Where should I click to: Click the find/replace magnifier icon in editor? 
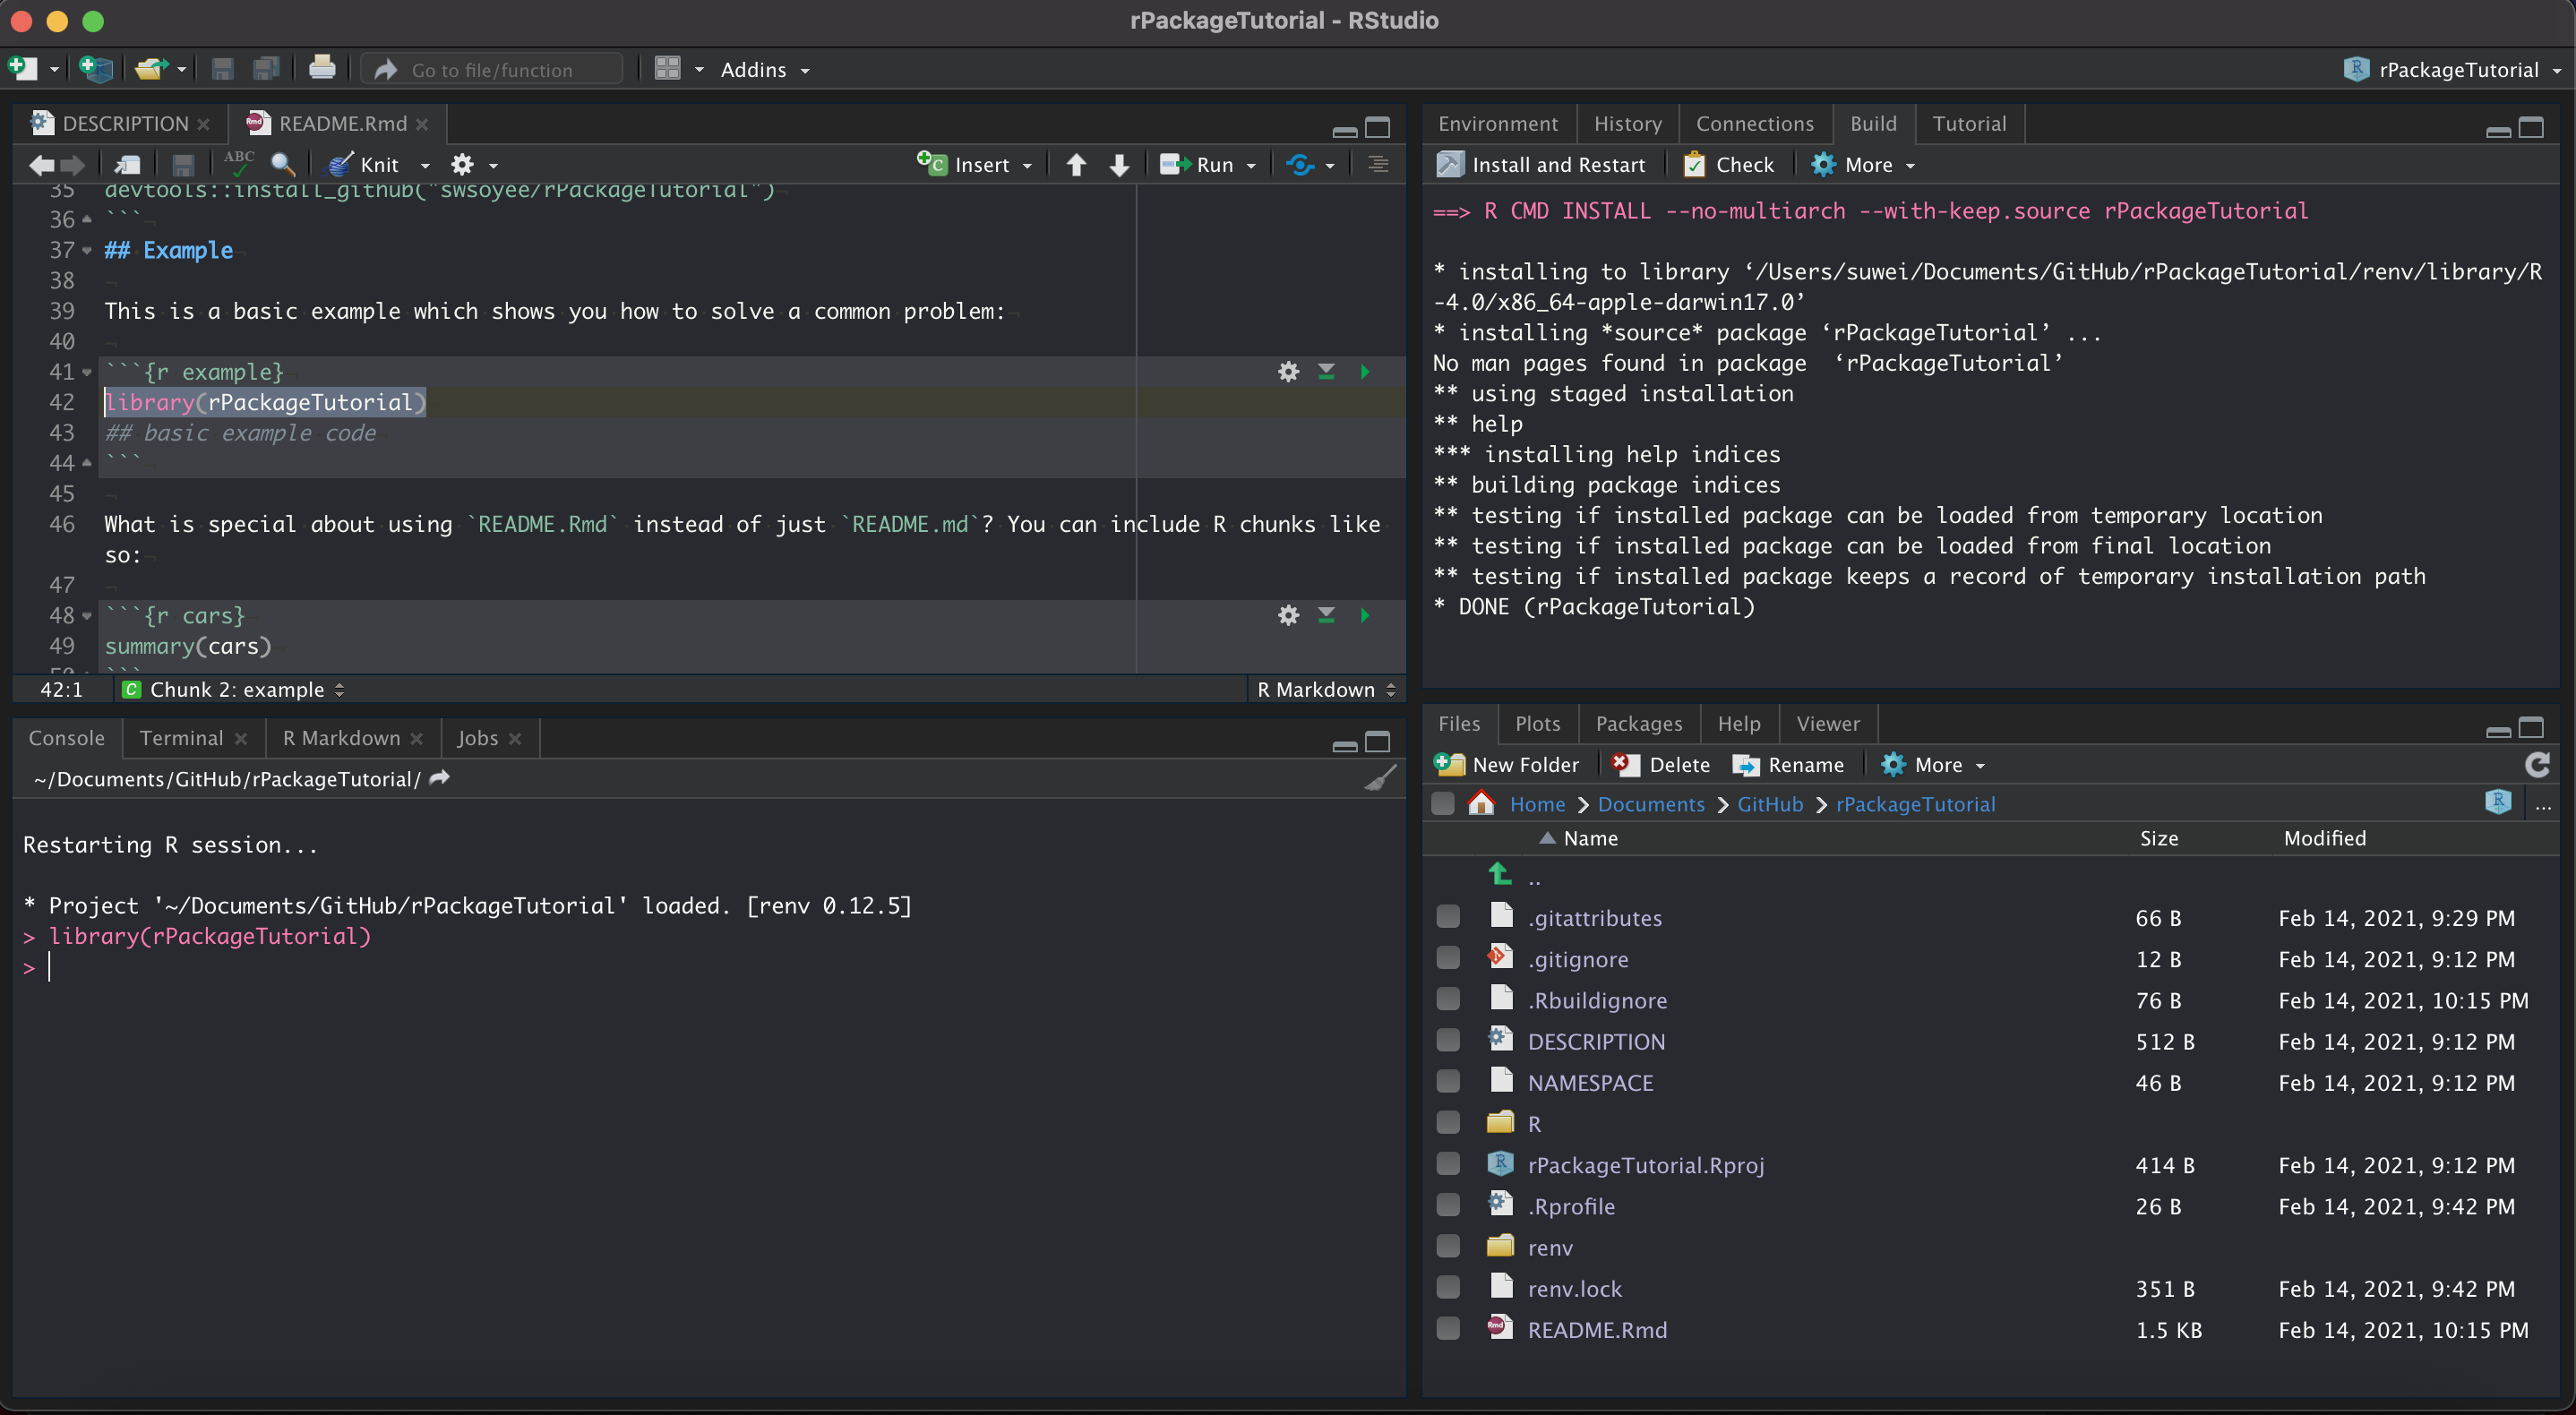pyautogui.click(x=283, y=165)
